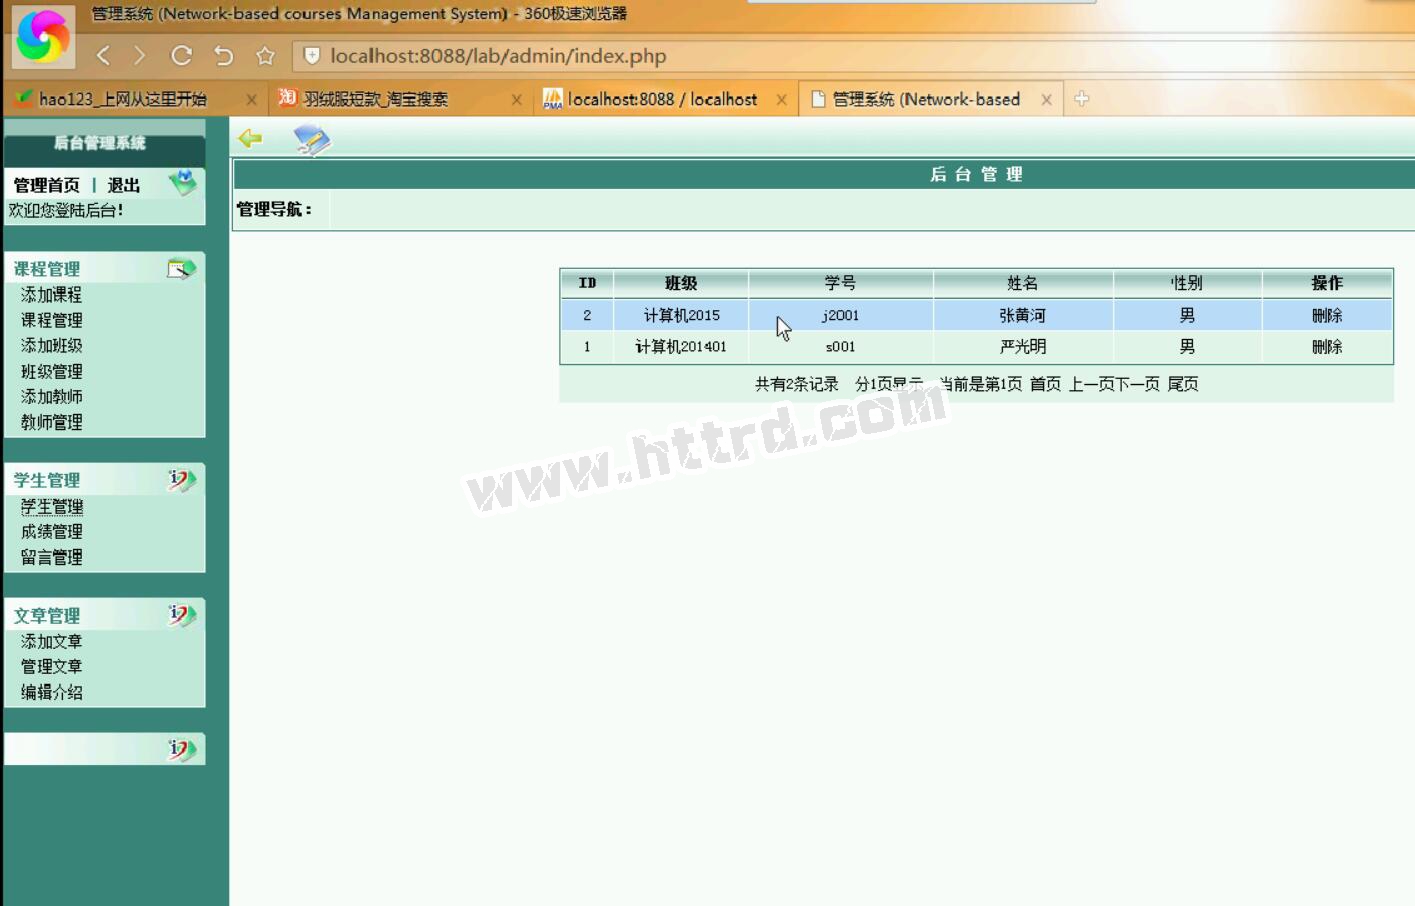Open 编辑介绍 in the sidebar
The width and height of the screenshot is (1415, 906).
coord(52,692)
